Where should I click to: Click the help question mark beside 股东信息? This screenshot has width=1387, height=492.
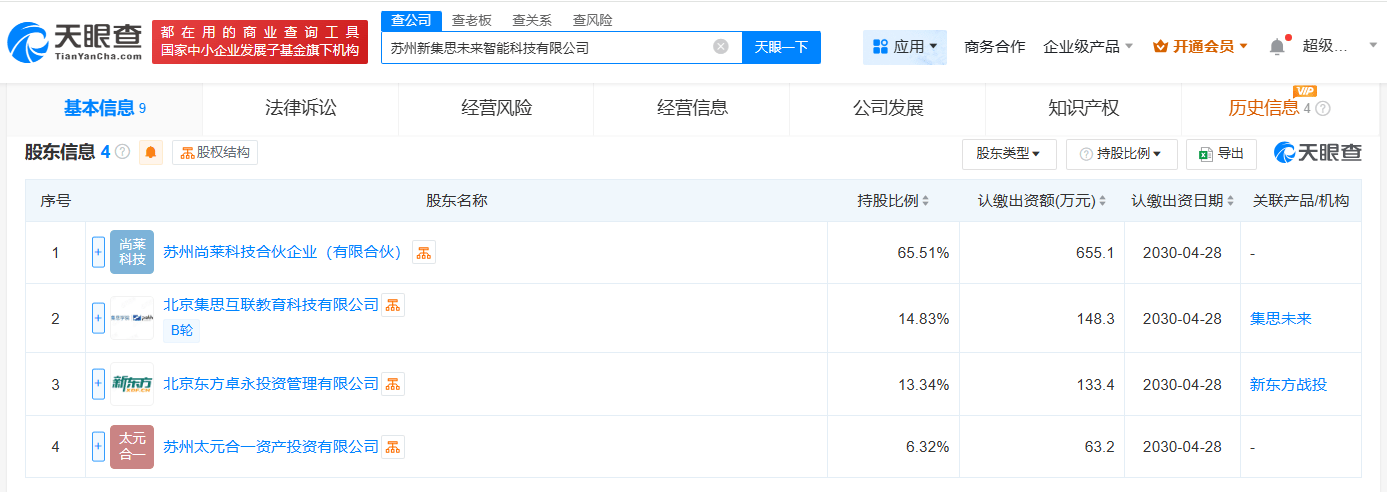point(122,152)
